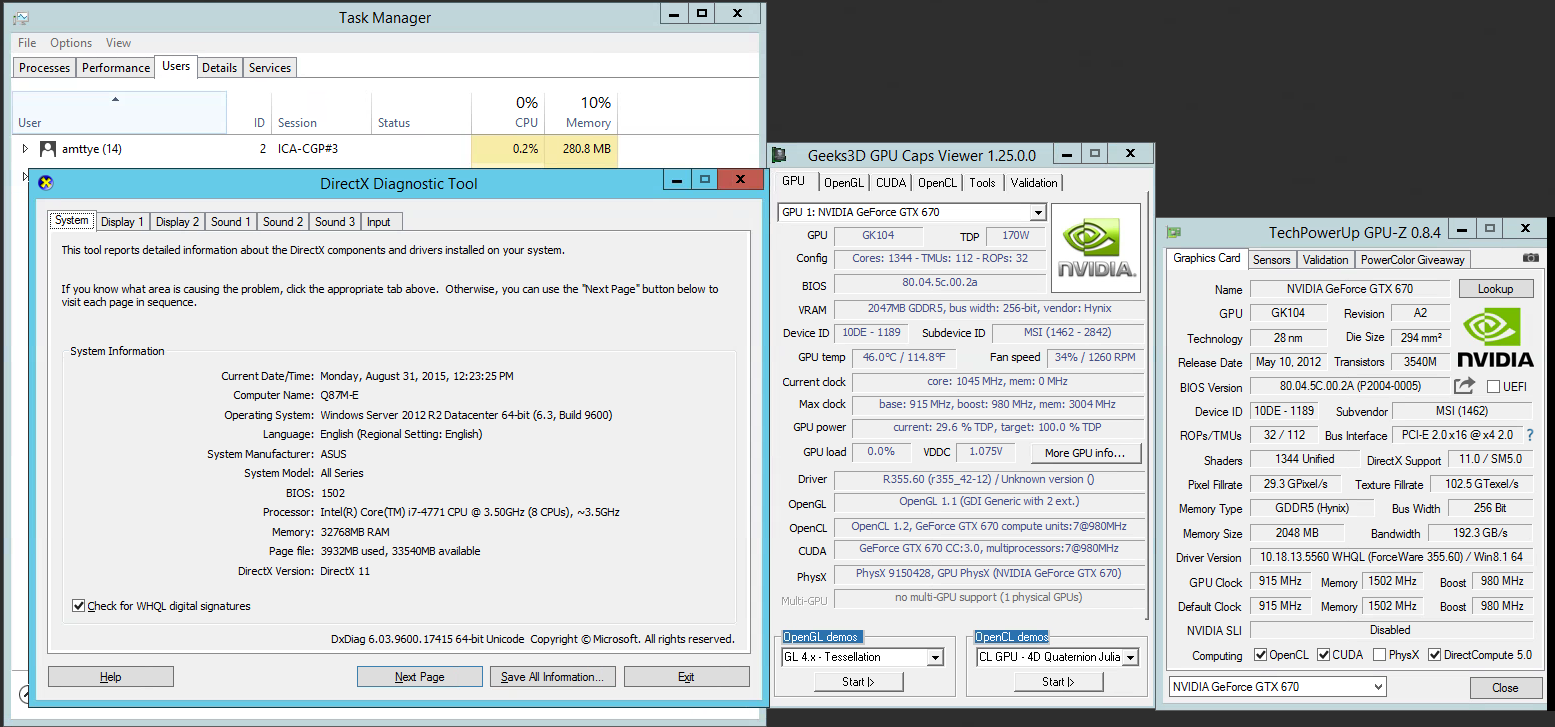The image size is (1555, 727).
Task: Click the GPU-Z Name field NVIDIA GeForce GTX 670
Action: pos(1349,289)
